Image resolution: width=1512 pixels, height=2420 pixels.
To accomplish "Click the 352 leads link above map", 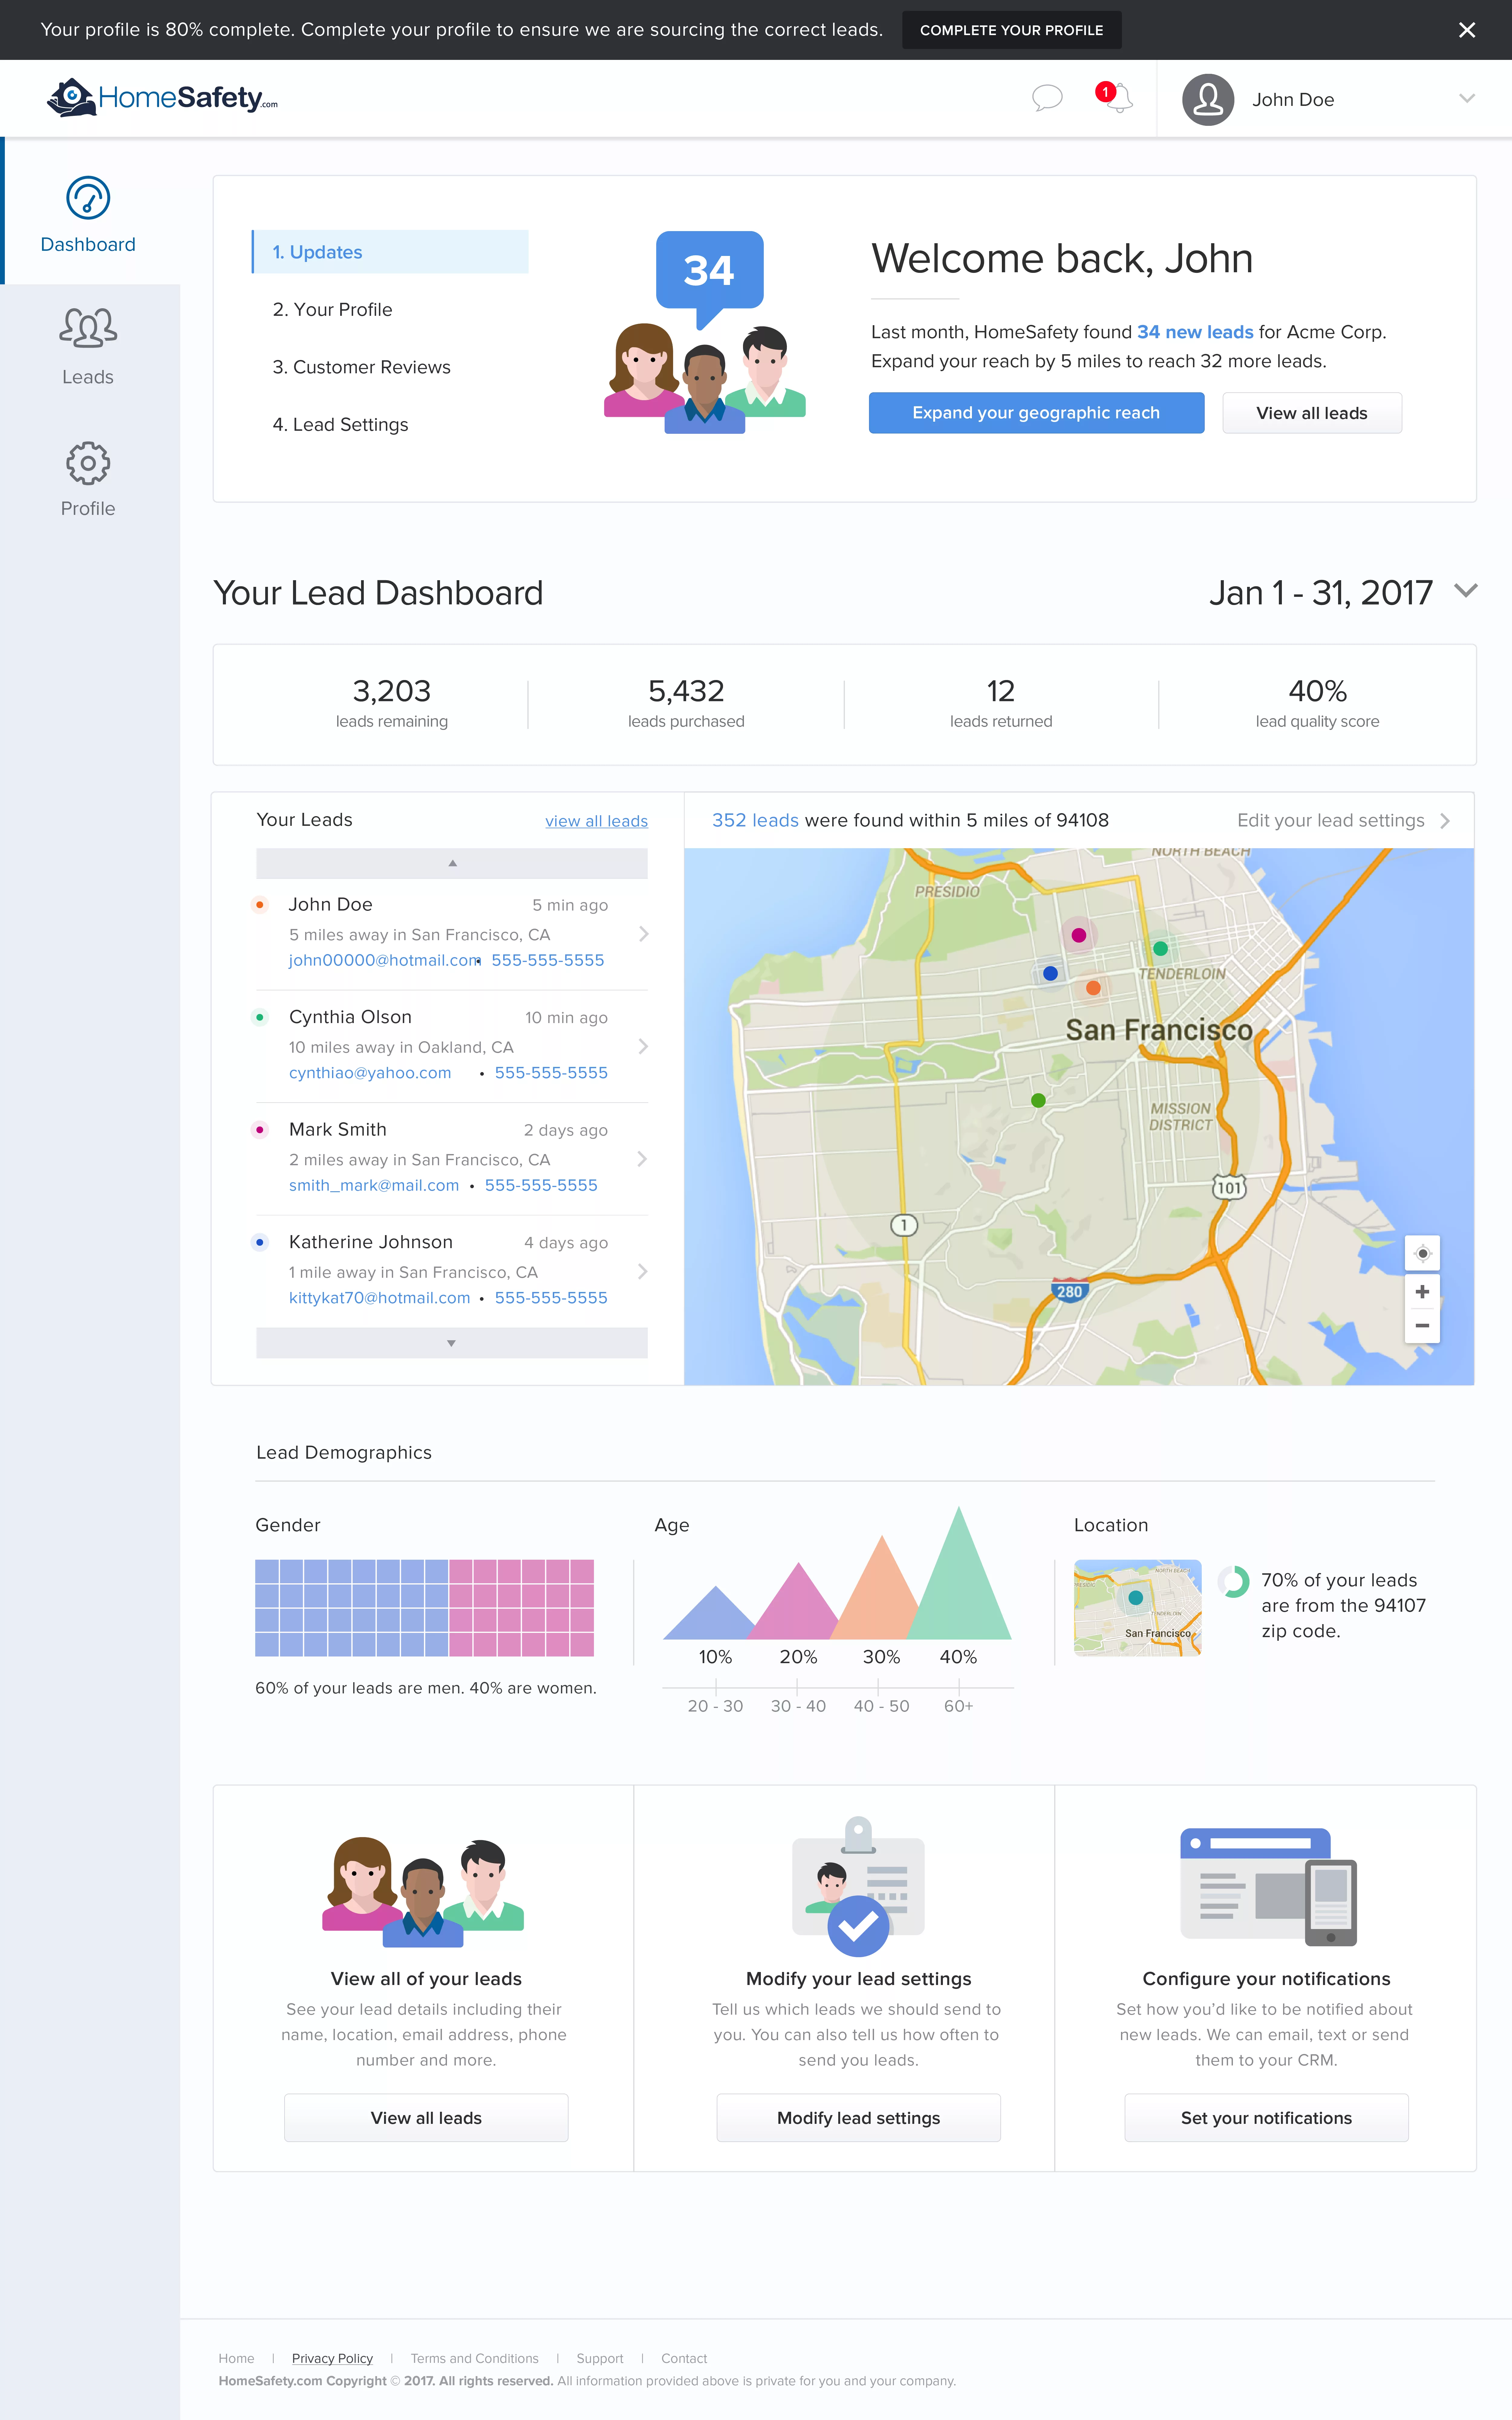I will pyautogui.click(x=755, y=820).
